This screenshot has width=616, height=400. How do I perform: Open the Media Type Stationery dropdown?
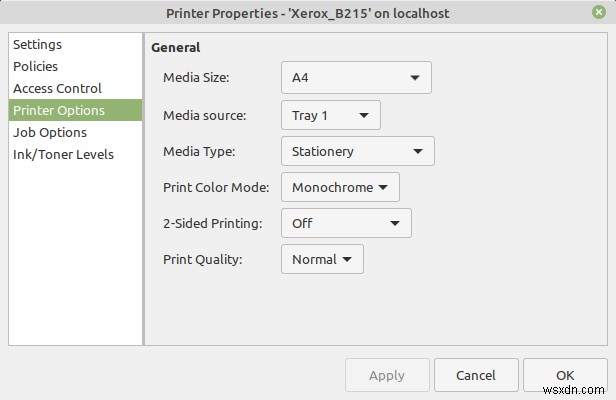tap(357, 152)
